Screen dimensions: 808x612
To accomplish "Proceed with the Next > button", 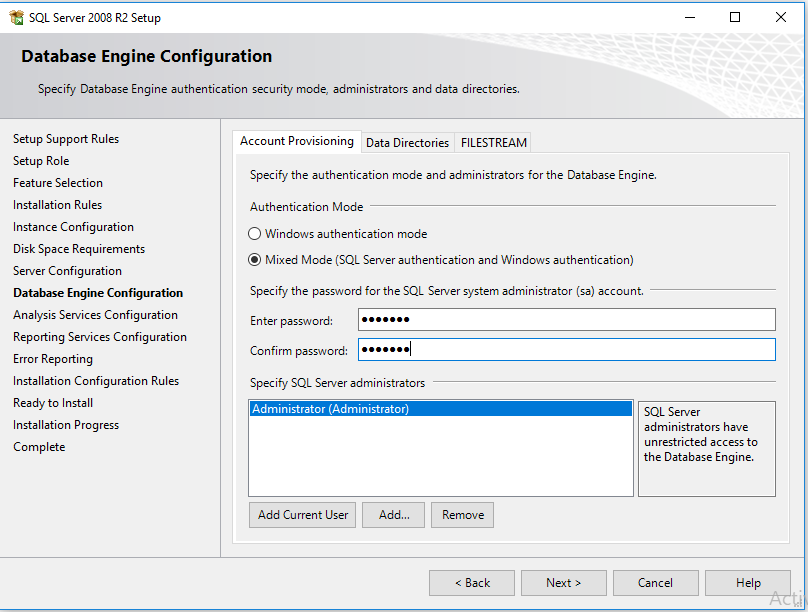I will pyautogui.click(x=564, y=583).
